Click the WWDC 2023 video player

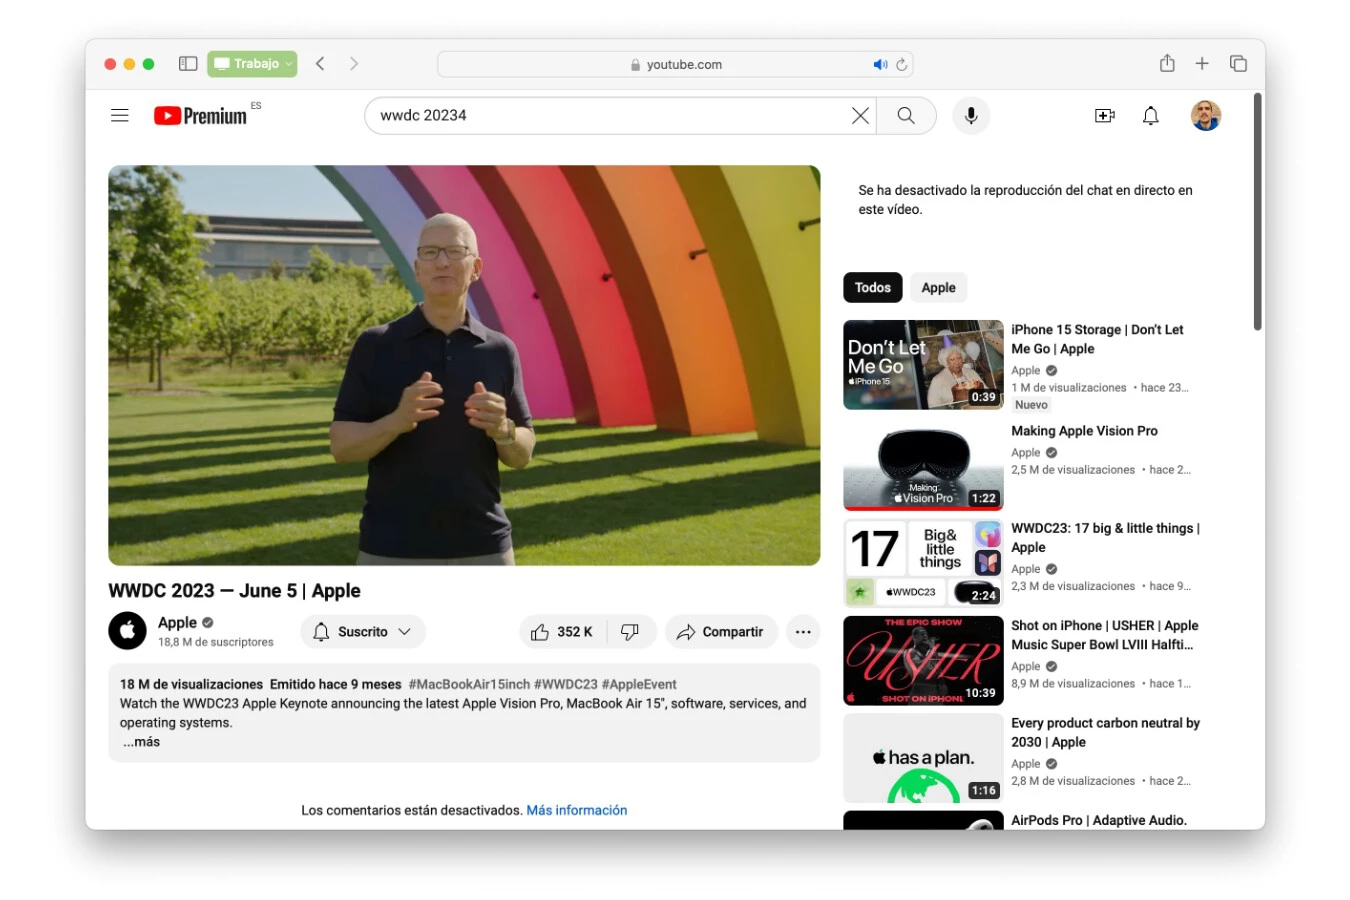464,365
